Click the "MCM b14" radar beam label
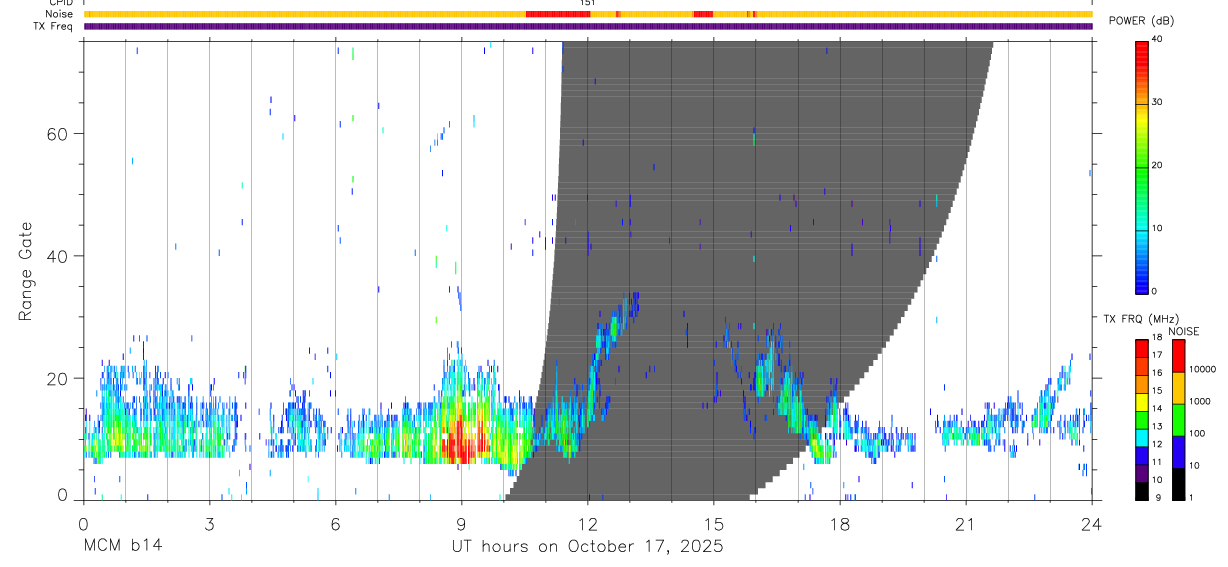 (x=122, y=546)
